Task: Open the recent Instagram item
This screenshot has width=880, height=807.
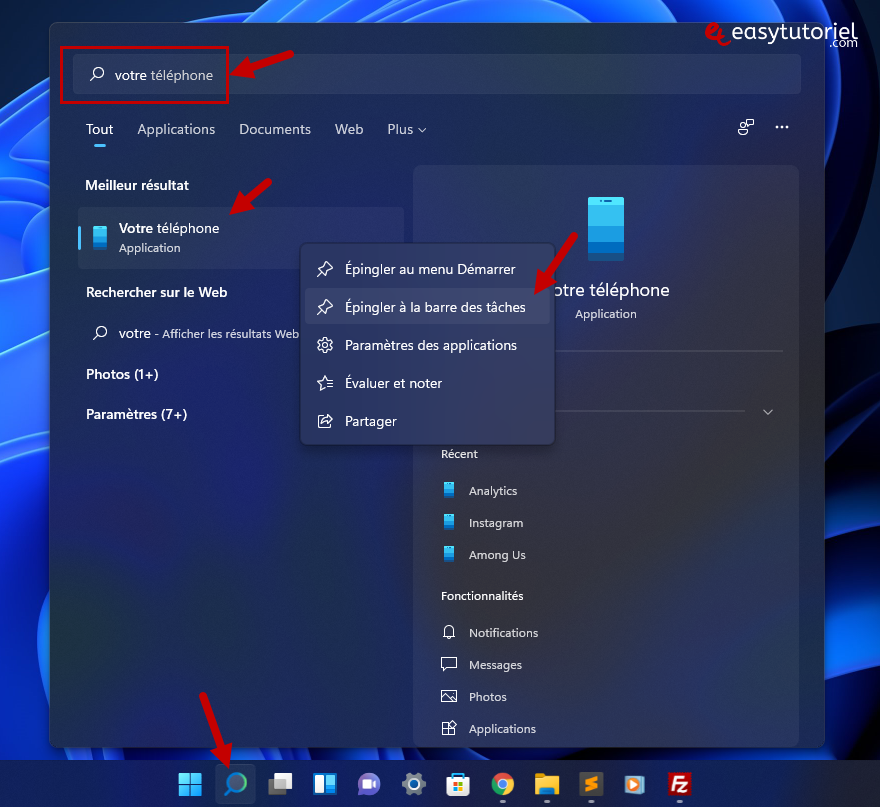Action: [x=496, y=522]
